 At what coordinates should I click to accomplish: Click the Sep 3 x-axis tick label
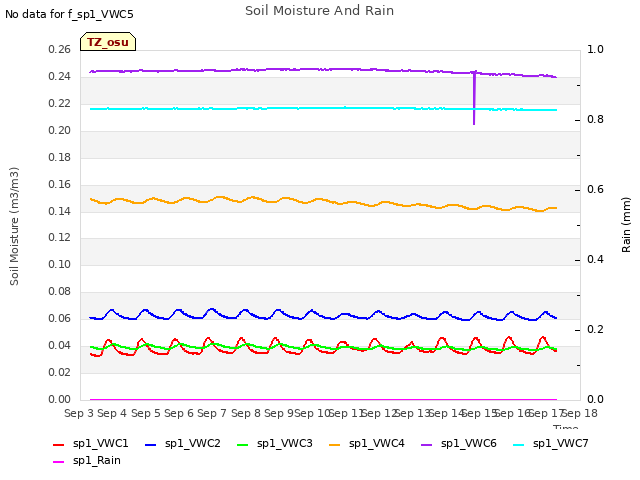(79, 413)
